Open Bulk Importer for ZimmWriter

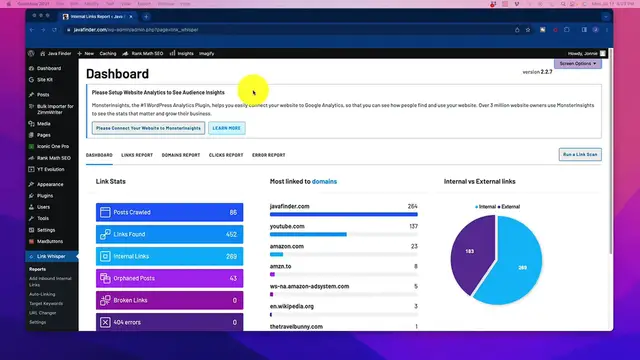(51, 109)
